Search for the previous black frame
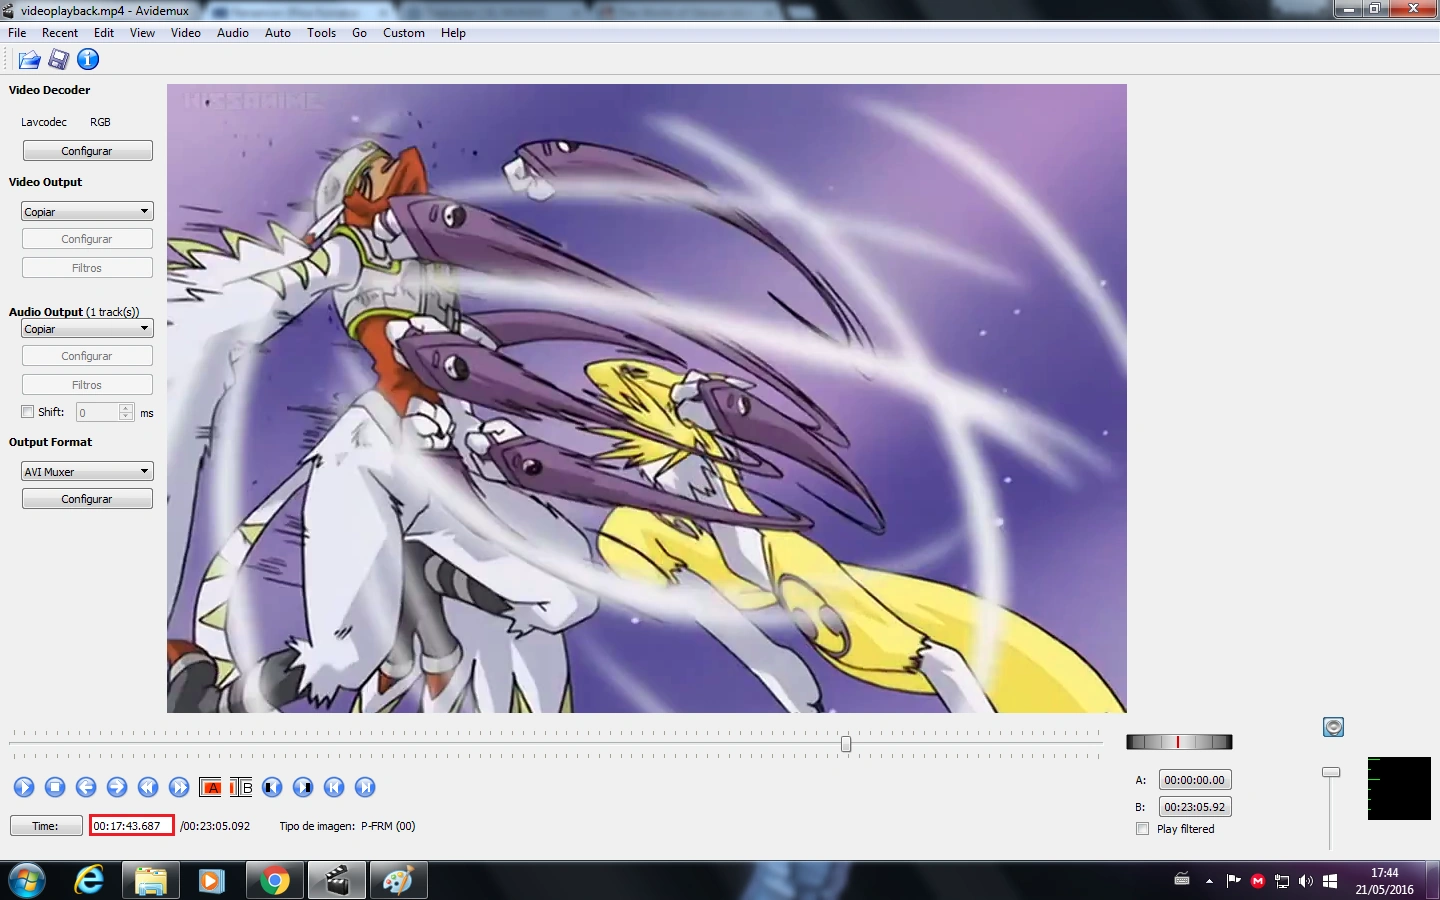The image size is (1440, 900). click(x=272, y=787)
